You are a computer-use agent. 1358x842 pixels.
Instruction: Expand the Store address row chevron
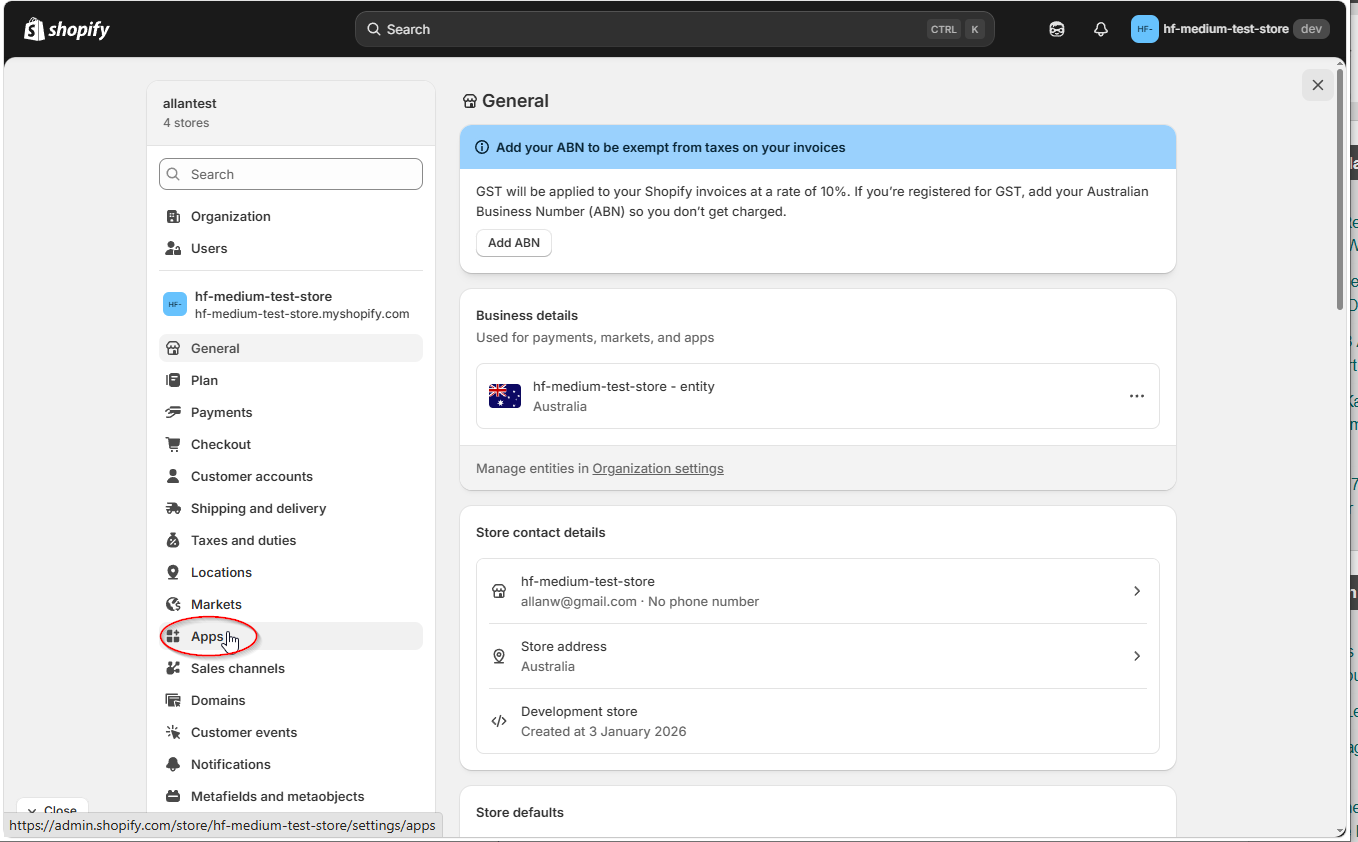(x=1136, y=656)
